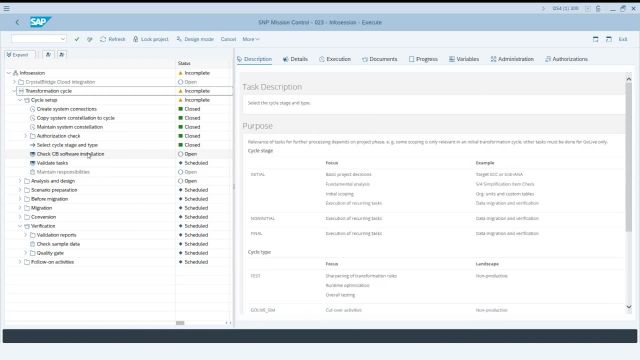Expand the Migration folder

tap(20, 208)
